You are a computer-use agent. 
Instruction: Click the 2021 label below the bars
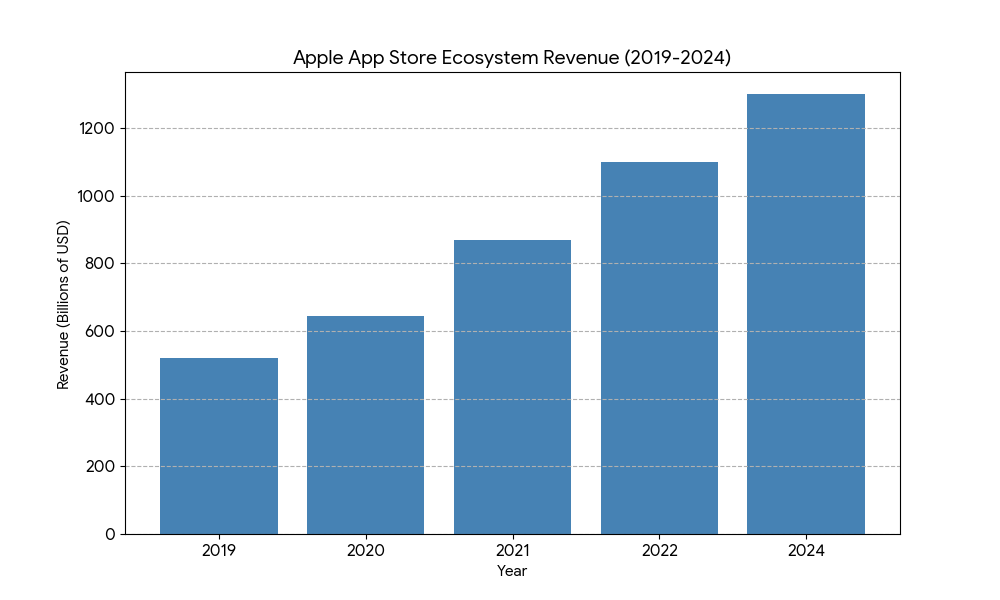(x=512, y=550)
